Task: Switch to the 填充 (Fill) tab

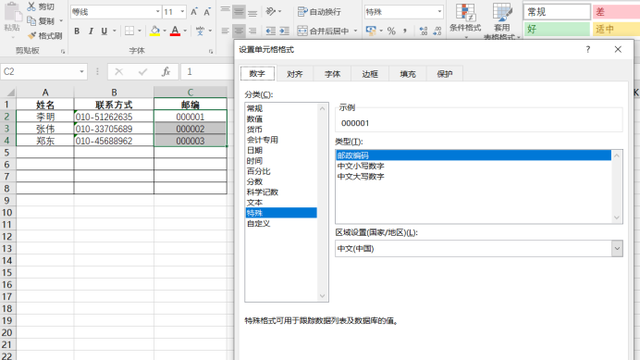Action: [x=407, y=74]
